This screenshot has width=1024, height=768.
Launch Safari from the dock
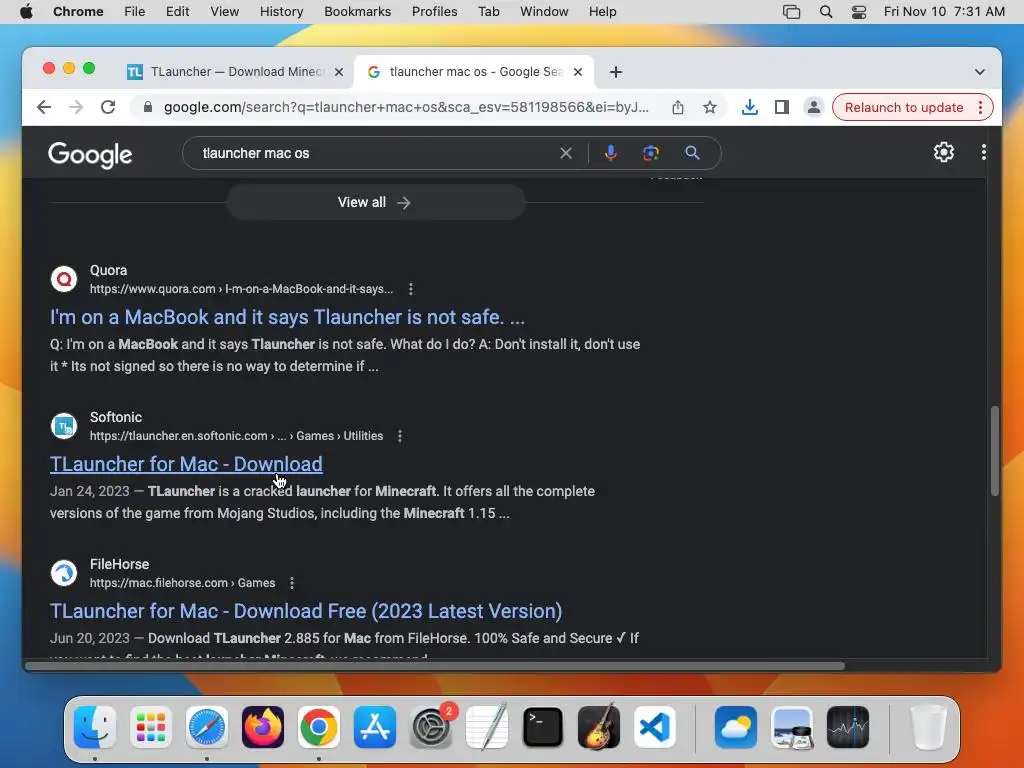tap(207, 727)
